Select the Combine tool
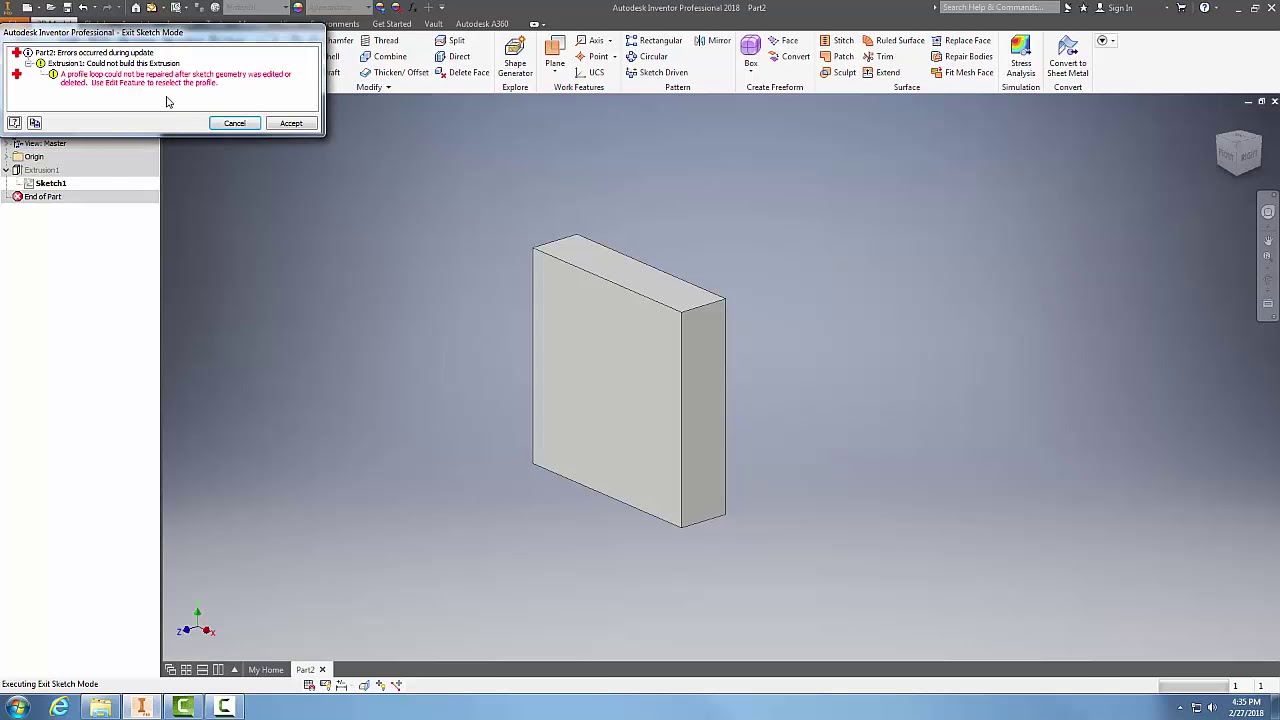This screenshot has width=1280, height=720. (x=382, y=56)
